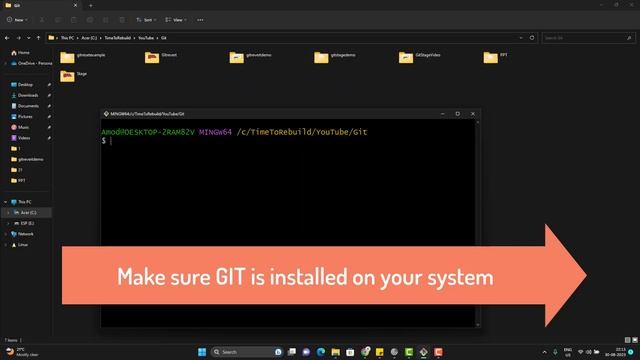Viewport: 640px width, 360px height.
Task: Open the Git Bash title bar icon menu
Action: pyautogui.click(x=106, y=114)
